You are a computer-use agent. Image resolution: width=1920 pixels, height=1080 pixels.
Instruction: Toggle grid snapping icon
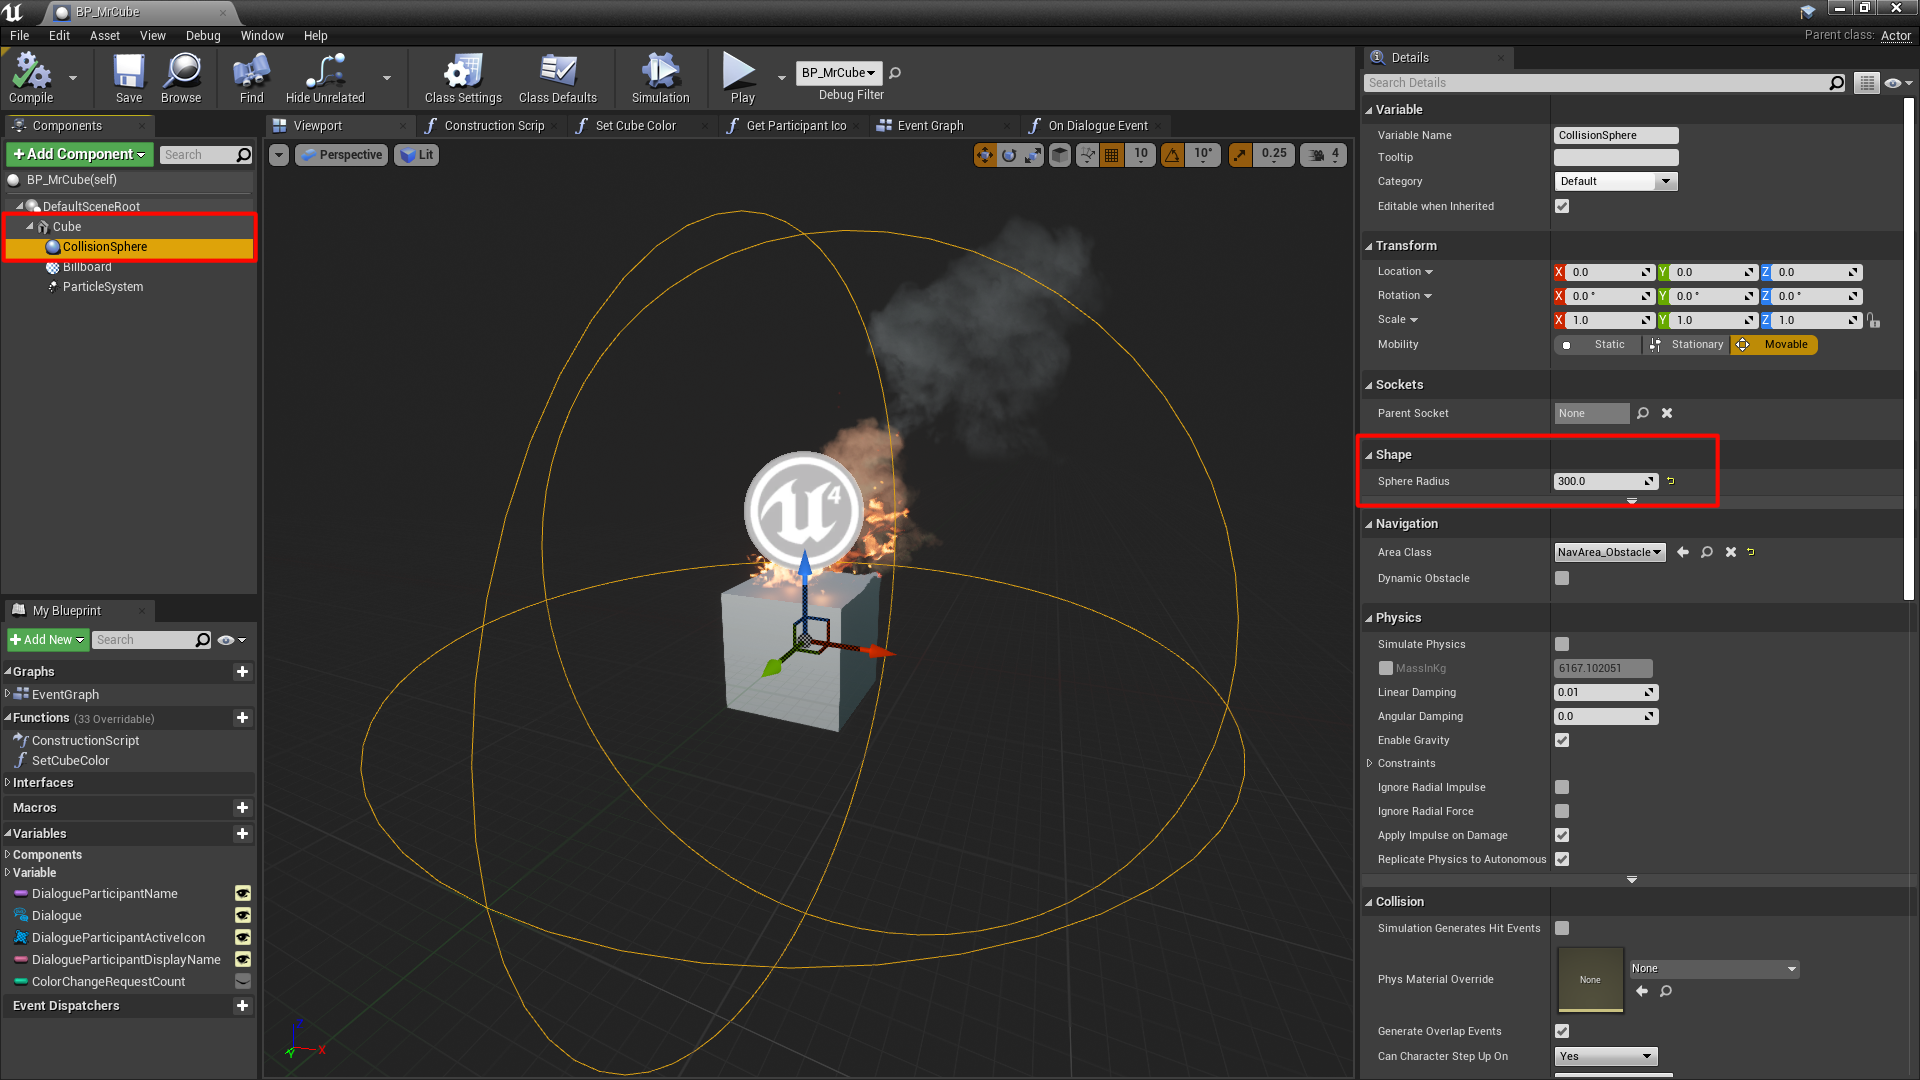pyautogui.click(x=1111, y=155)
